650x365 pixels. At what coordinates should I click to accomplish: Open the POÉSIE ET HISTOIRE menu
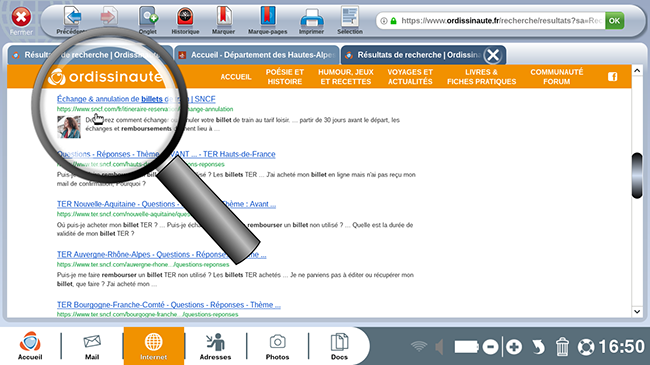285,77
